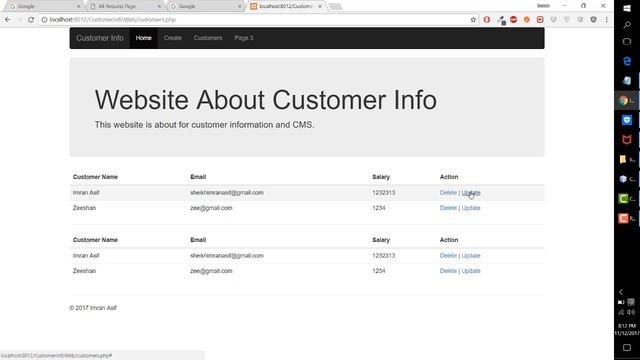Screen dimensions: 640x360
Task: Show hidden tray icons chevron
Action: [x=621, y=292]
